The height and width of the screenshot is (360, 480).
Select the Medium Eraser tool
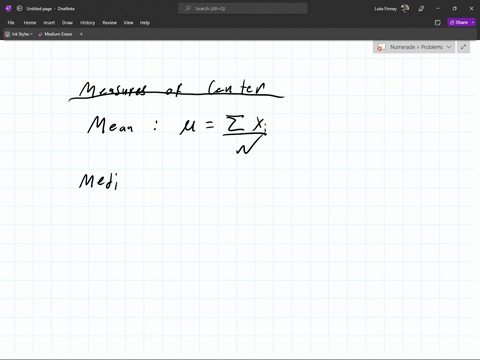point(55,34)
